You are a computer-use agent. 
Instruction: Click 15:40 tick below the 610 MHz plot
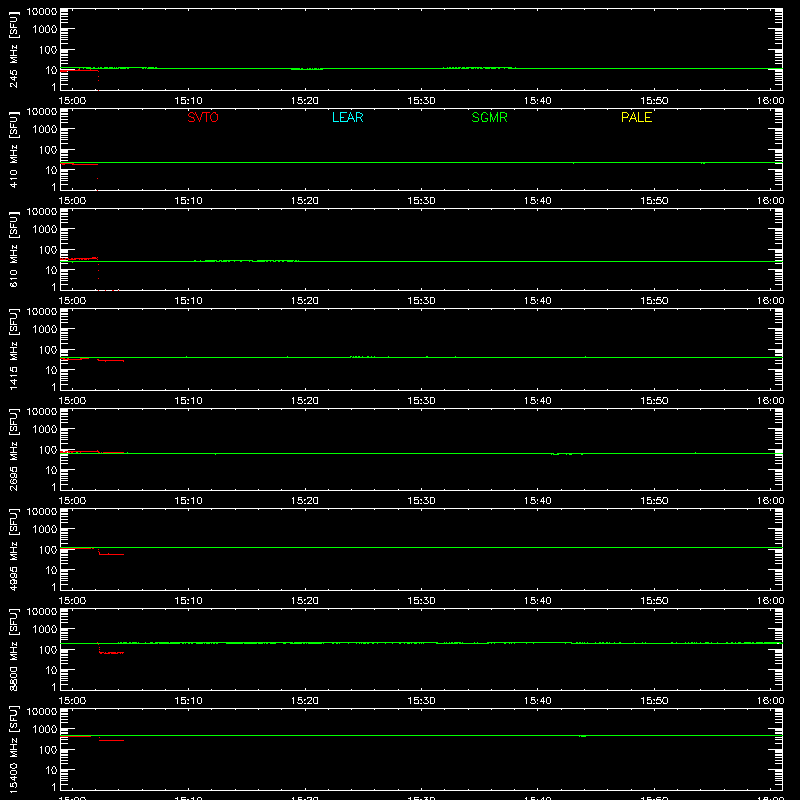point(538,301)
